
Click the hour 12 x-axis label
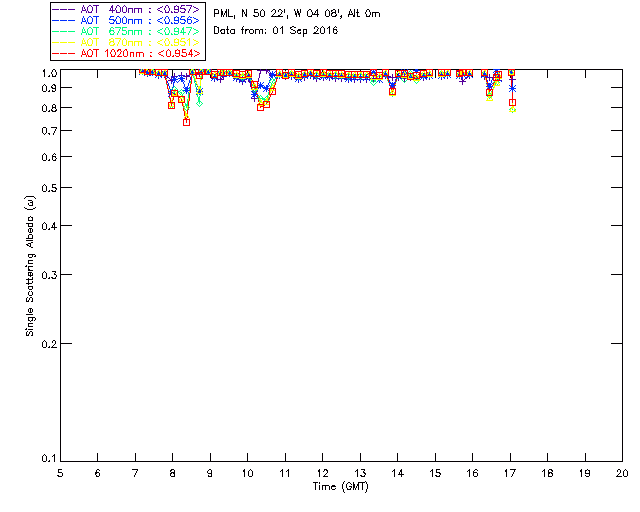point(322,473)
